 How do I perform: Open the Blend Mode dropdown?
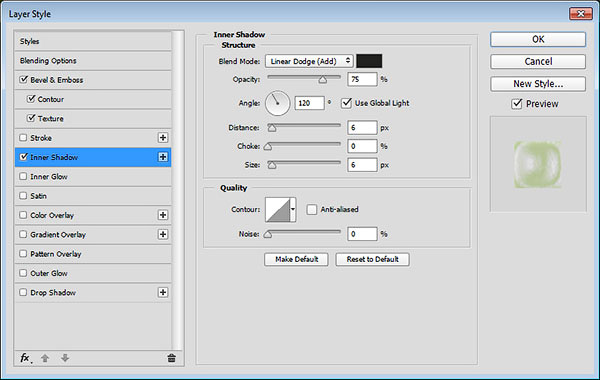[309, 61]
